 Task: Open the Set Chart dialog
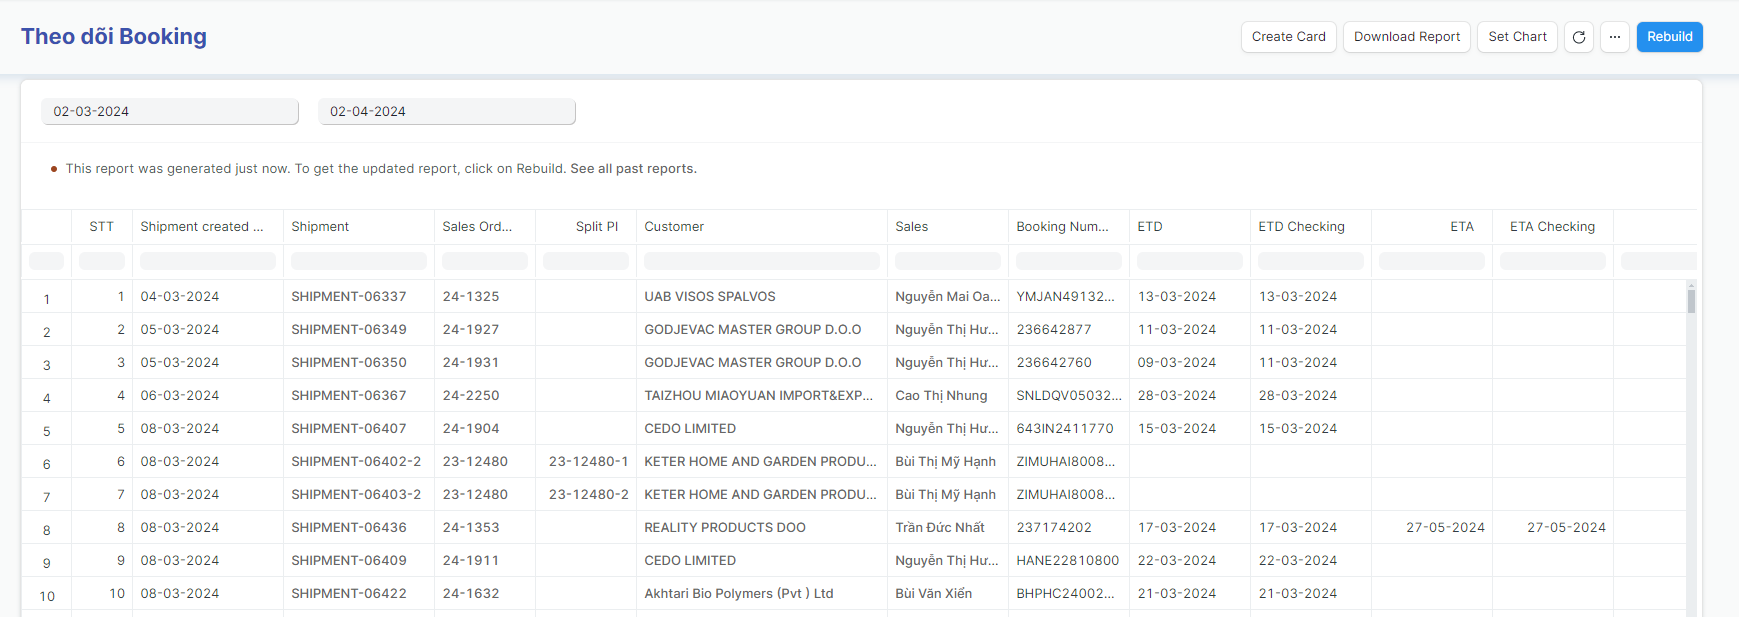pyautogui.click(x=1516, y=37)
